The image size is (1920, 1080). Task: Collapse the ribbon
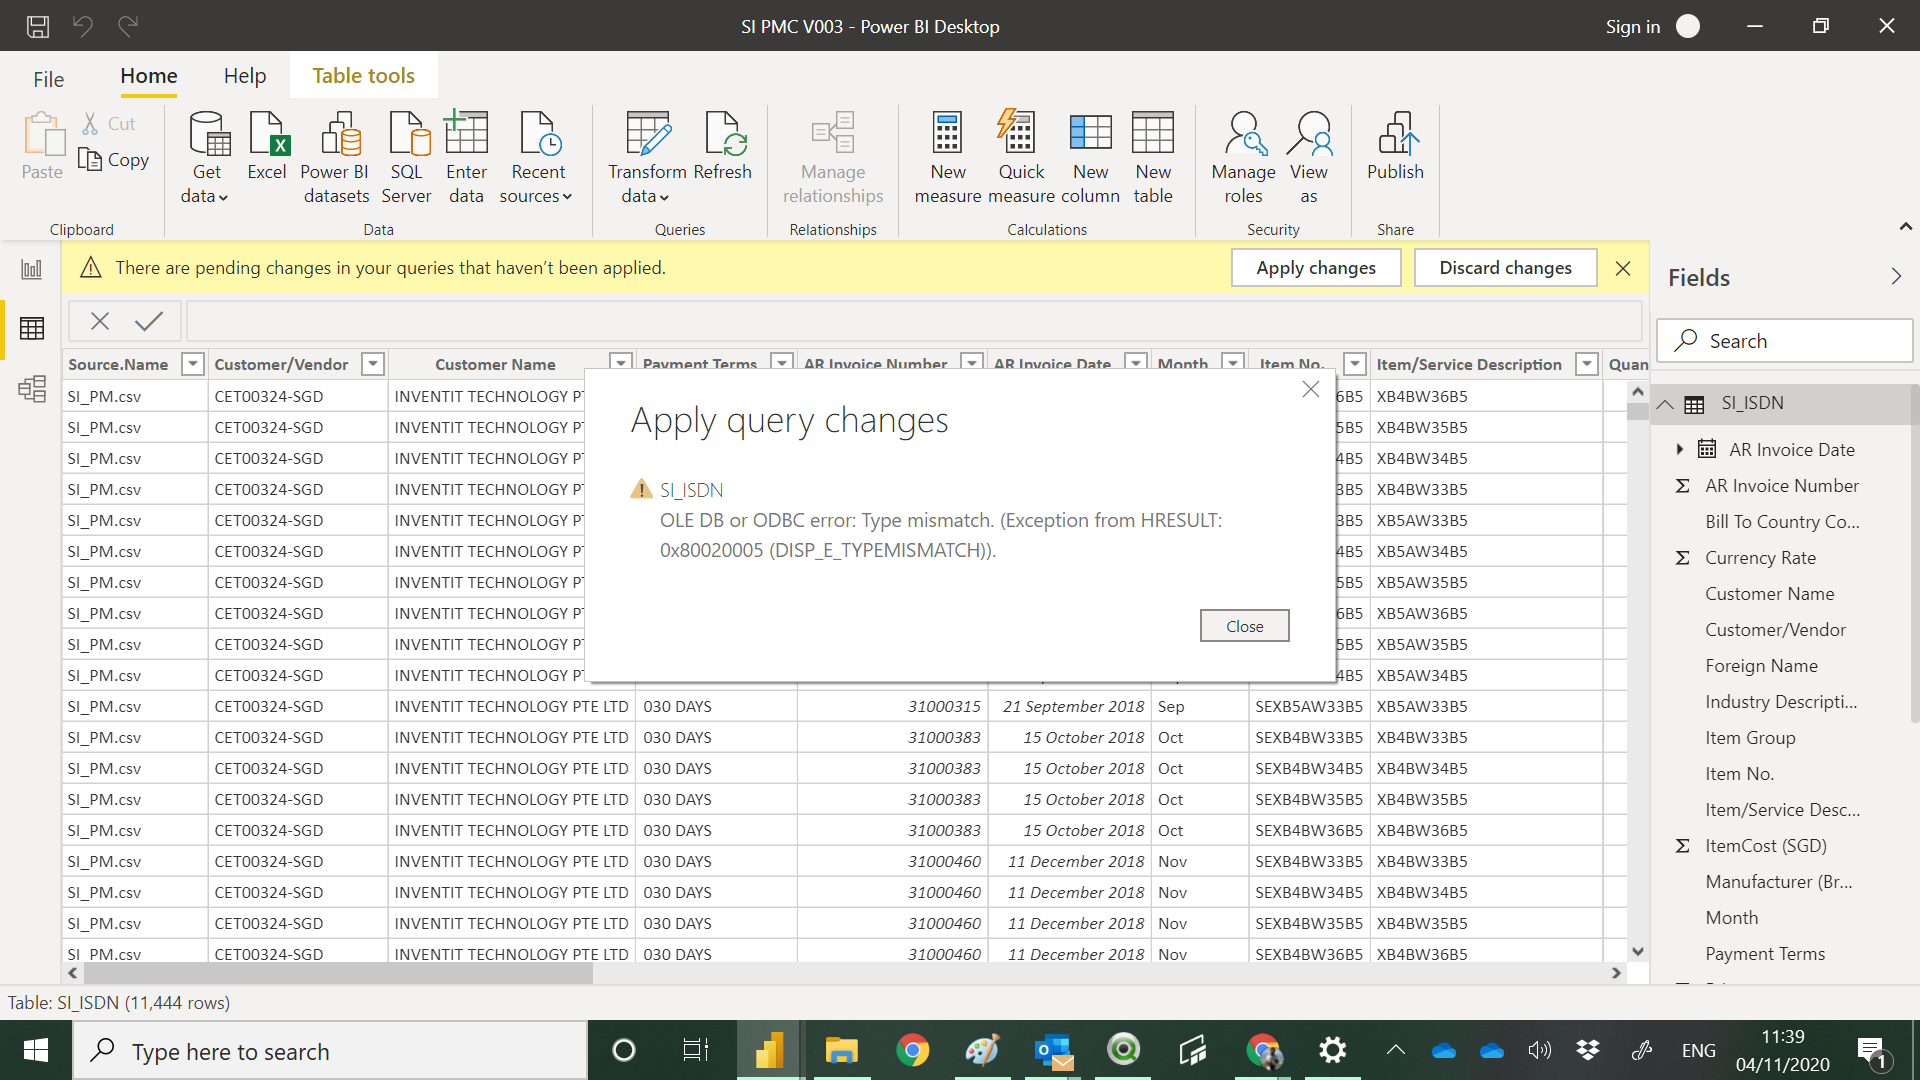(x=1905, y=227)
